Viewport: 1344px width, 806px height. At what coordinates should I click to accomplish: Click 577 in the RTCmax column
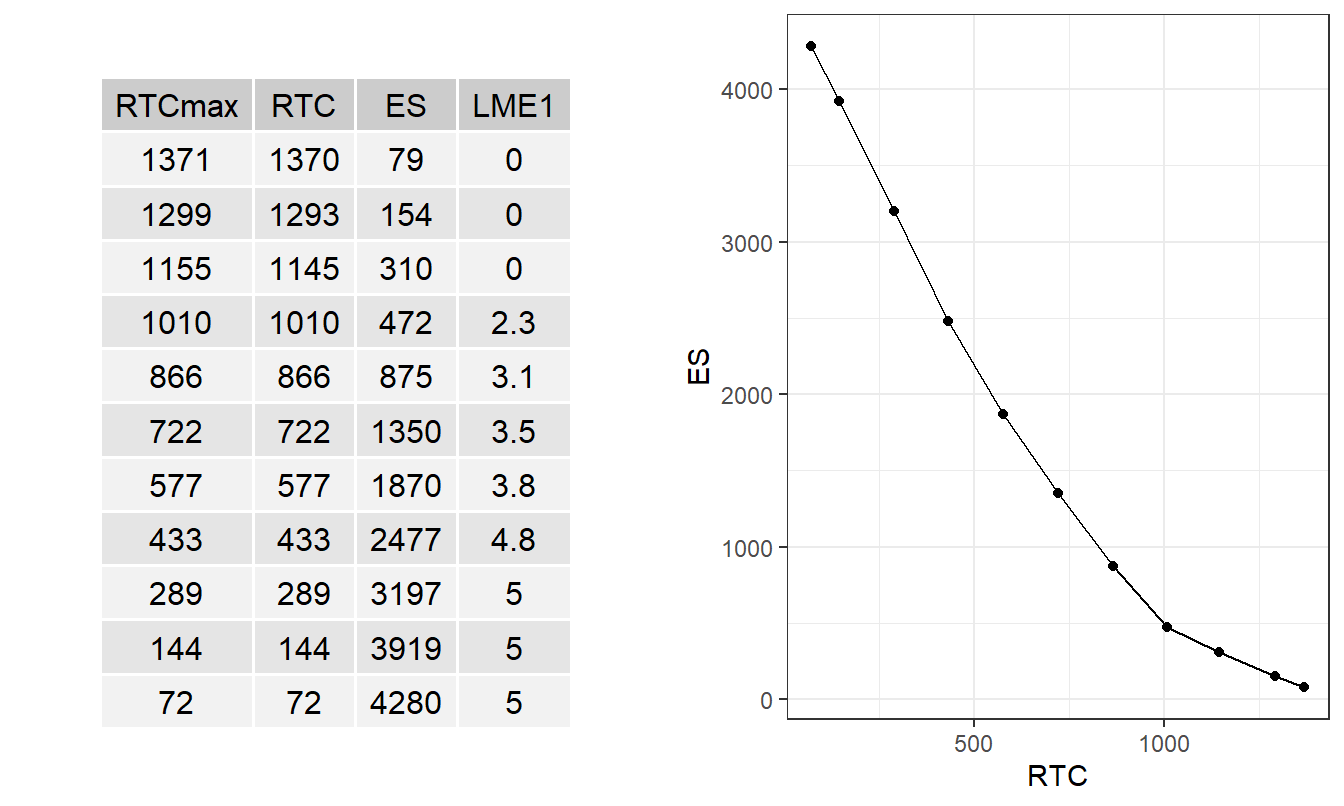click(177, 485)
